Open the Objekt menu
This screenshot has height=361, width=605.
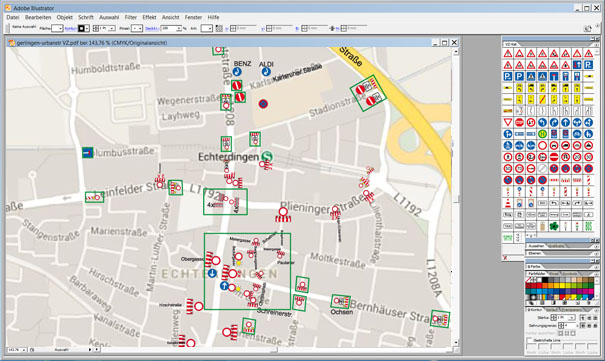(x=64, y=17)
